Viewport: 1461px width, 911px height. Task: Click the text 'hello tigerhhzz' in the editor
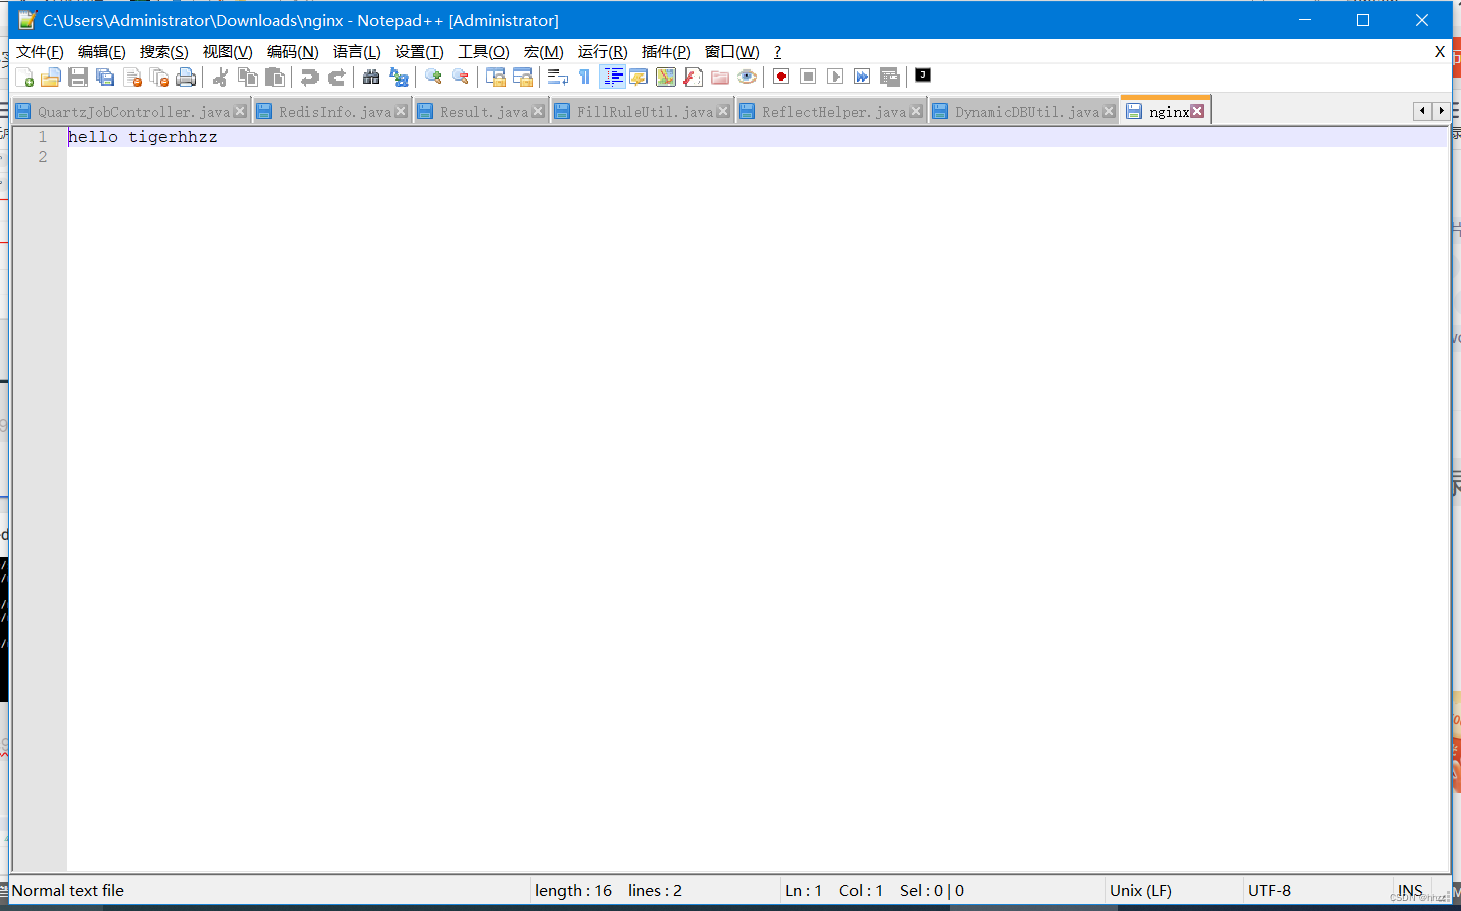143,137
